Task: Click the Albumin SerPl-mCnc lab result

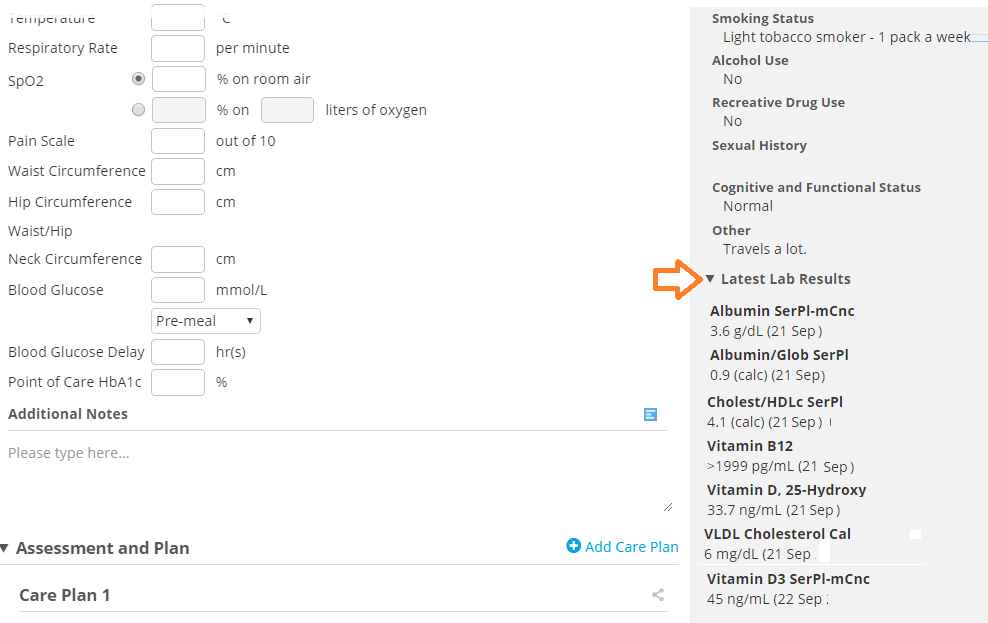Action: 782,321
